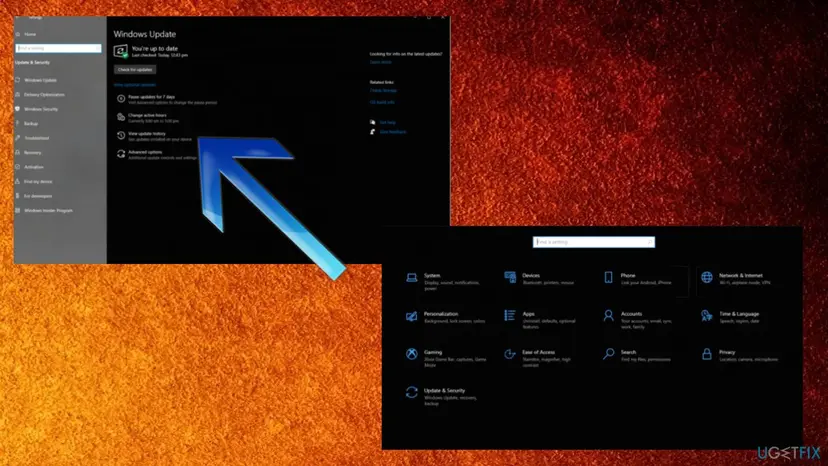The image size is (828, 466).
Task: Click the Get help icon
Action: pyautogui.click(x=373, y=122)
